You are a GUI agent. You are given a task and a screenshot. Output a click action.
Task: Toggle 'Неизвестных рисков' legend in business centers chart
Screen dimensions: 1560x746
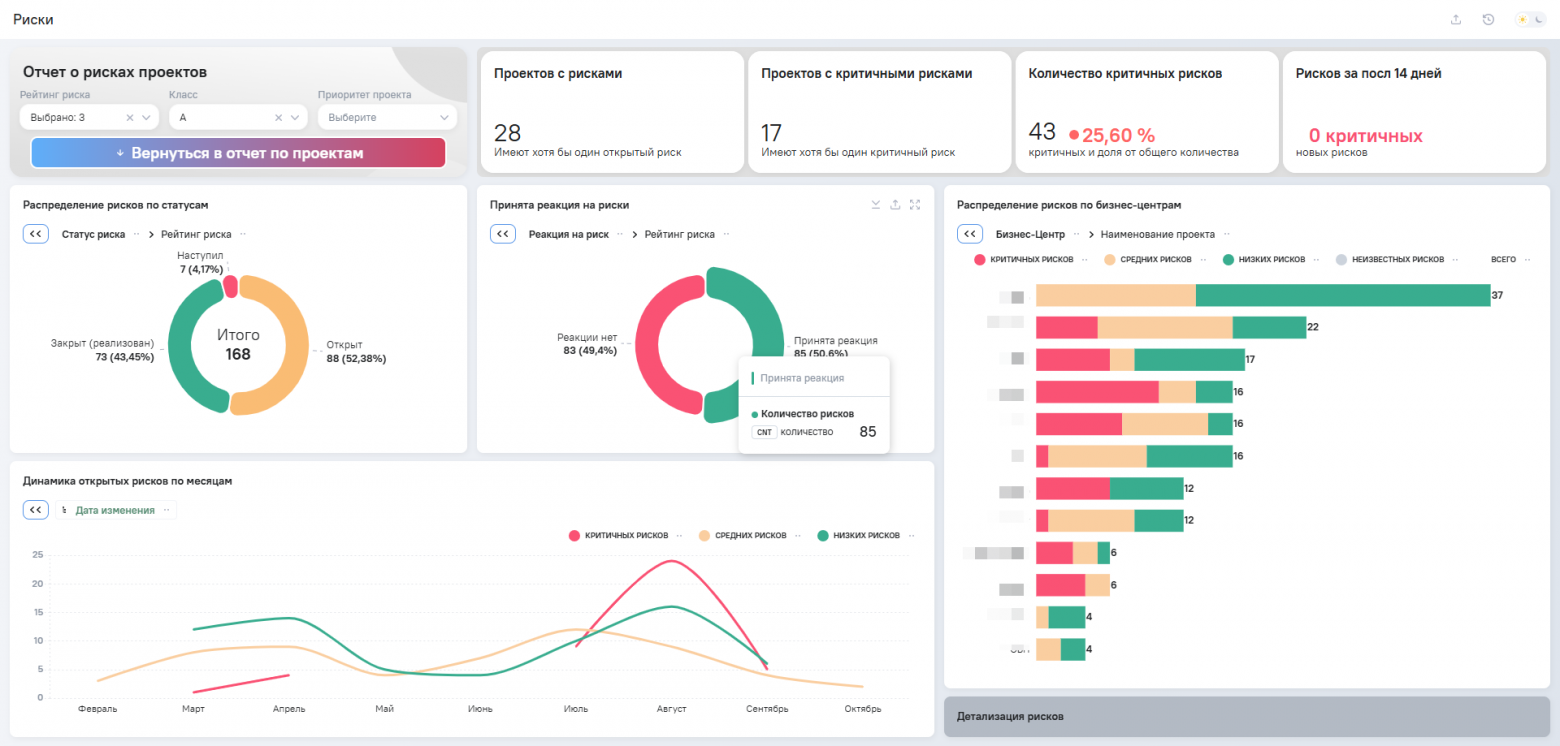[1389, 259]
